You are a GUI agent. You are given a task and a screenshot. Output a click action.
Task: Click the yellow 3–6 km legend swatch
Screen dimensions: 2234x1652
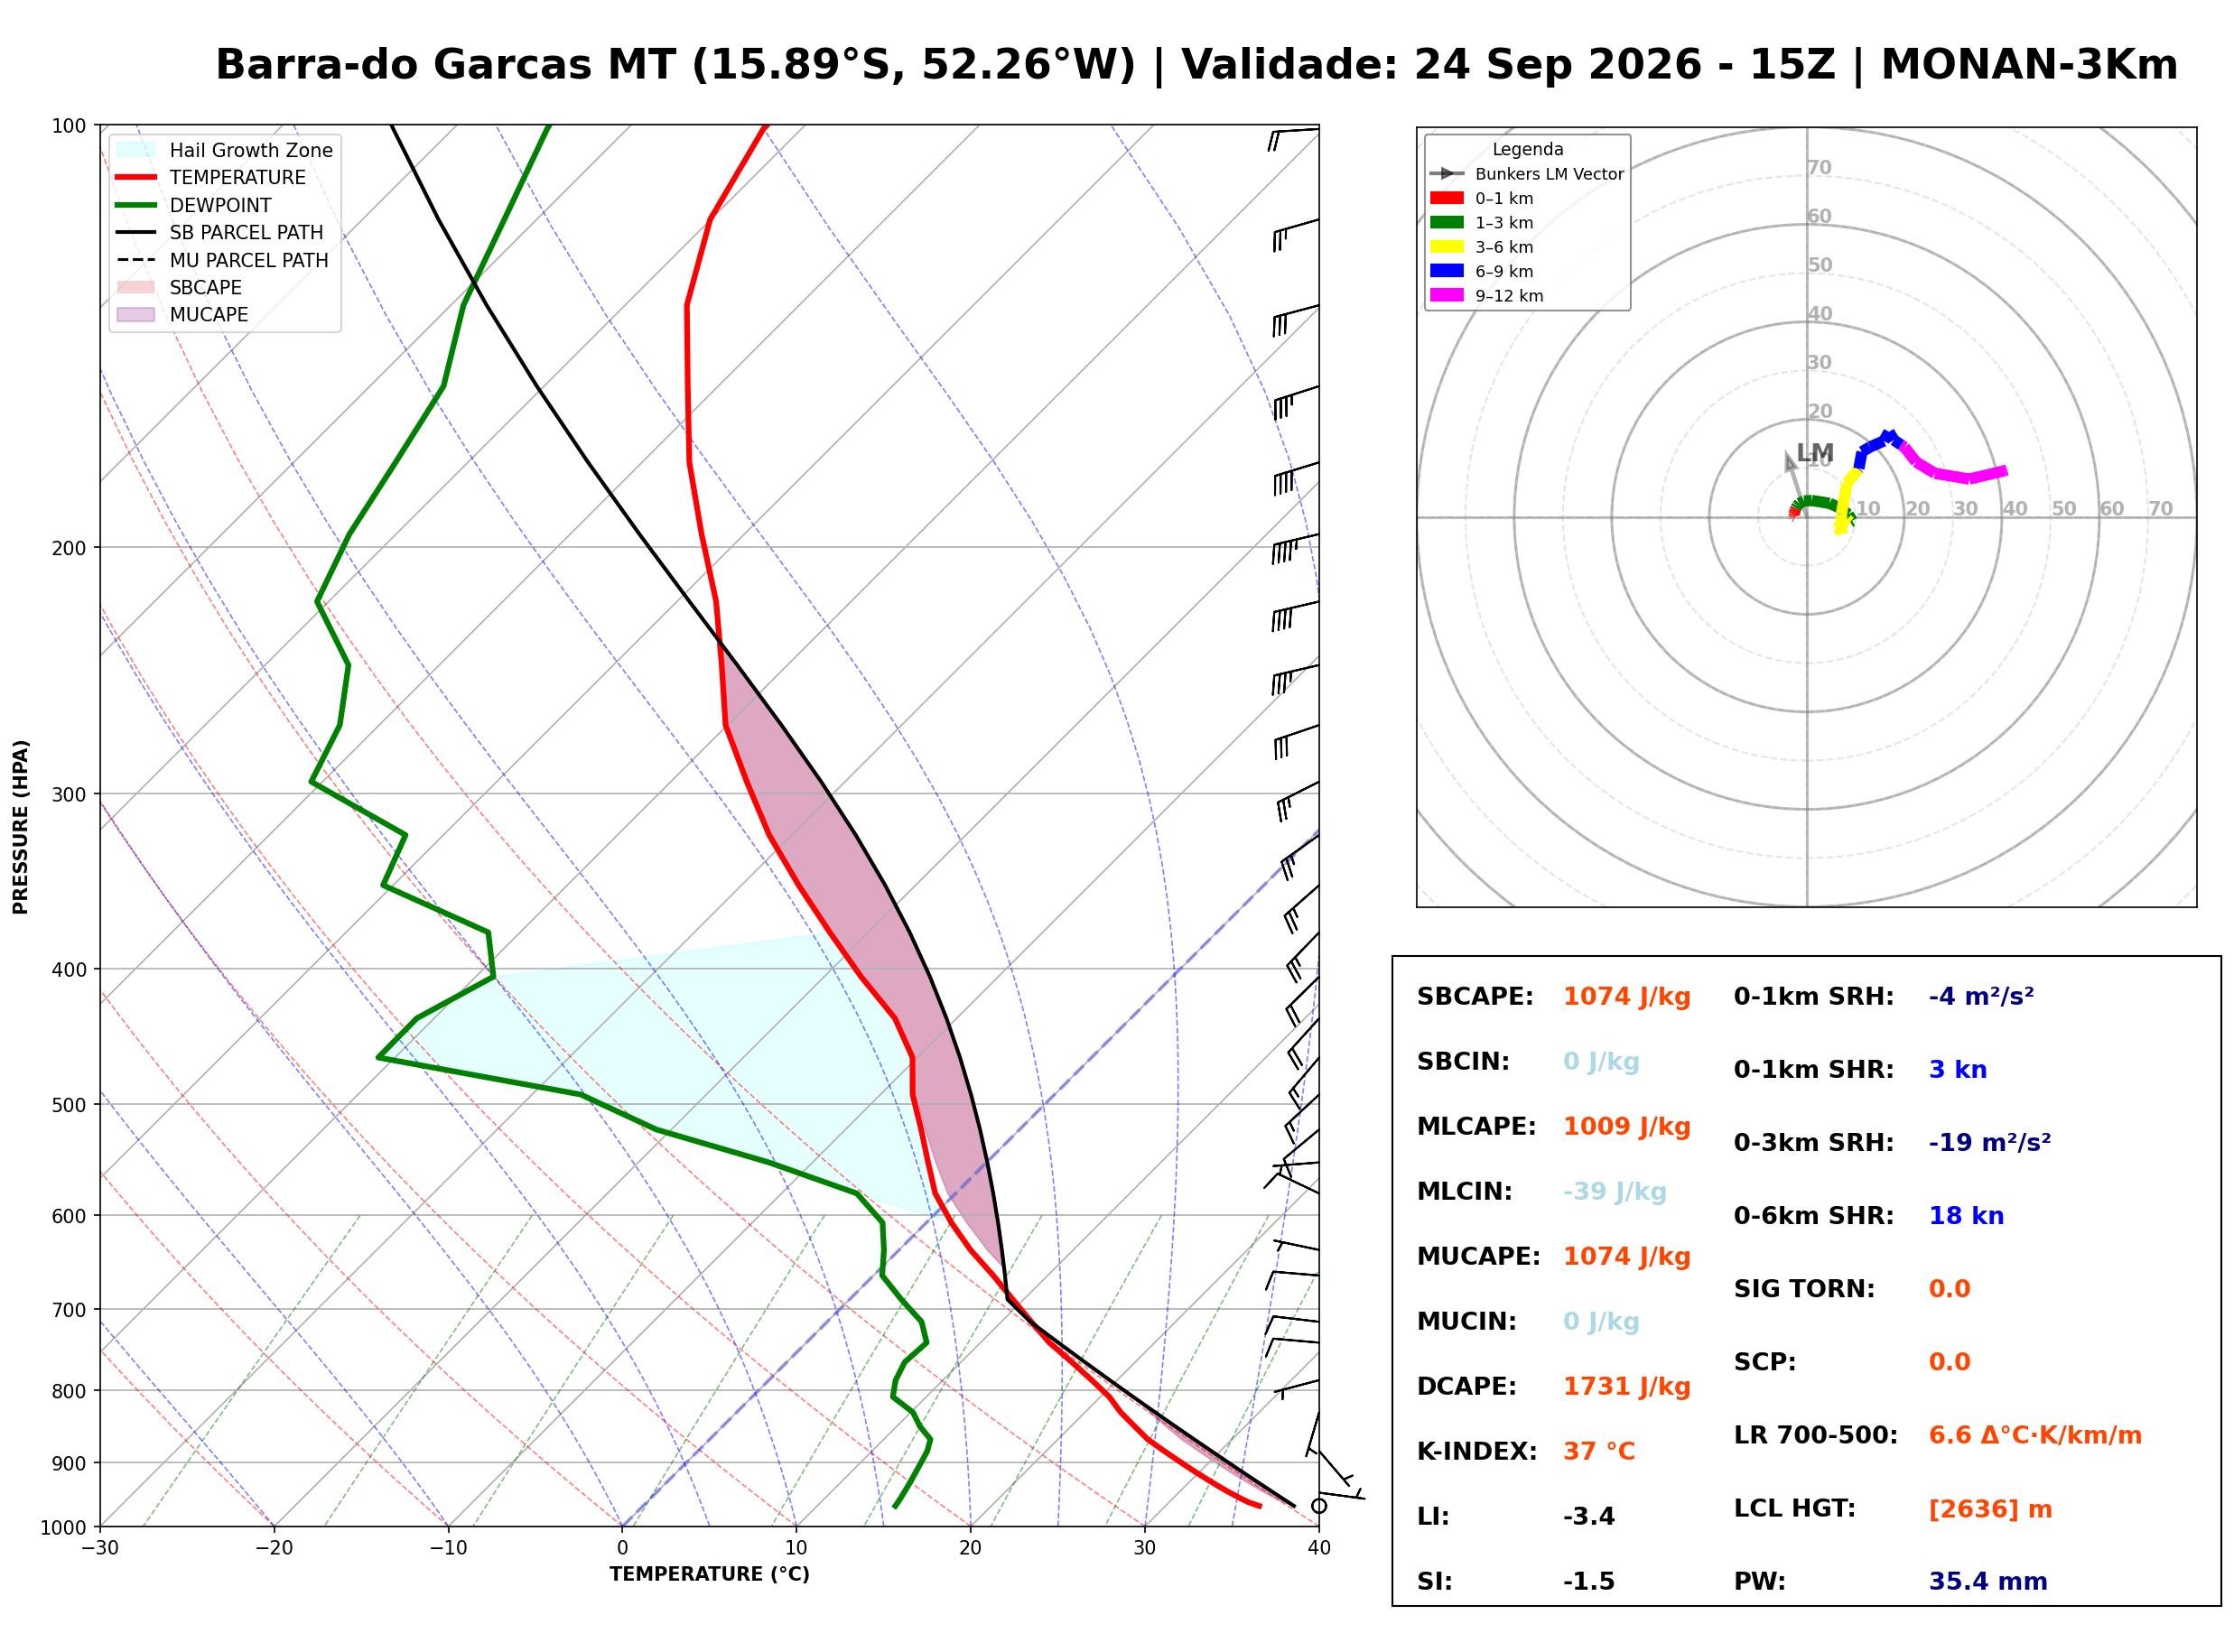(1447, 247)
